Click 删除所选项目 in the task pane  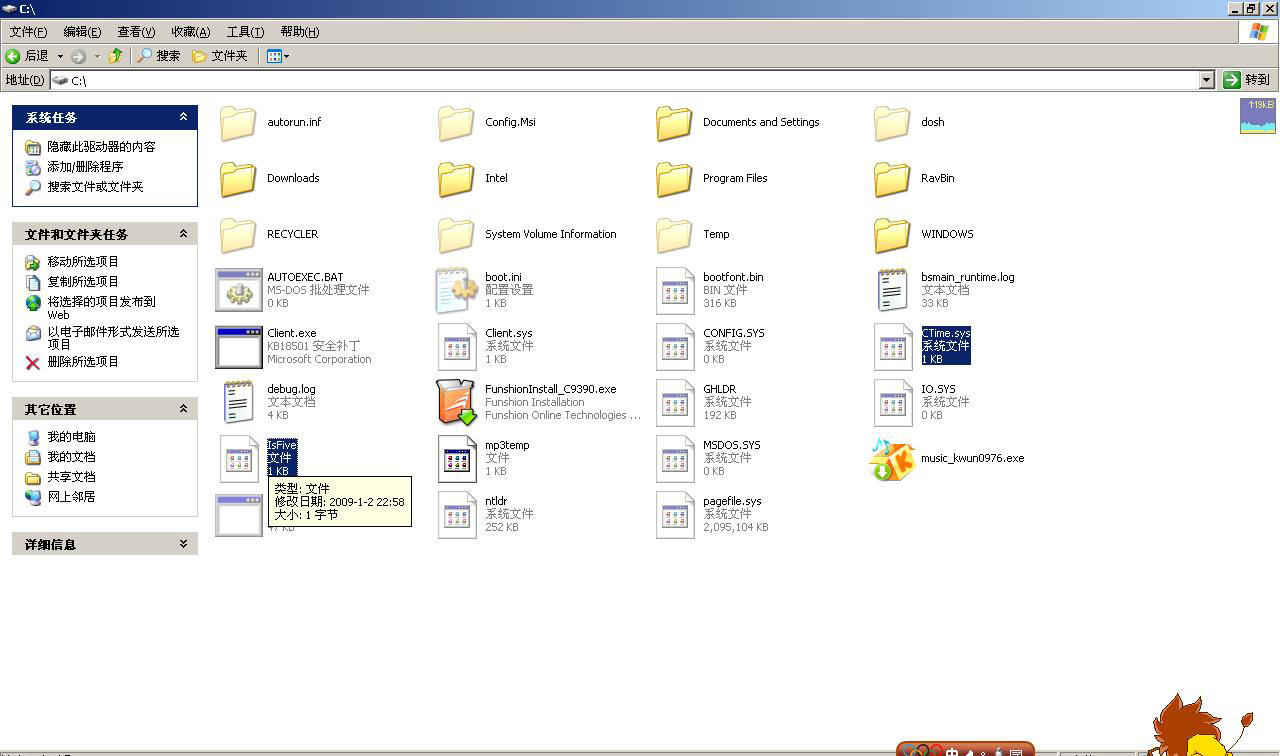pyautogui.click(x=83, y=362)
